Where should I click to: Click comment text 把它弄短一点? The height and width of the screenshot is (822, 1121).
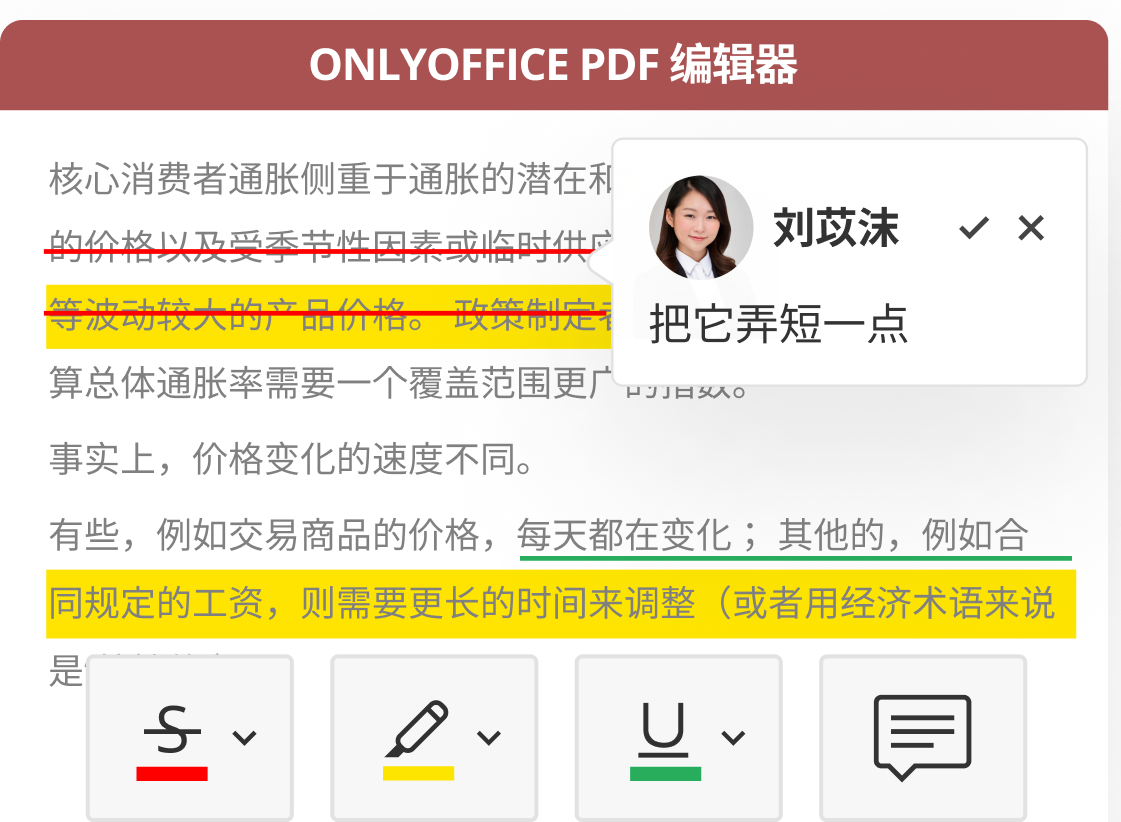click(779, 325)
